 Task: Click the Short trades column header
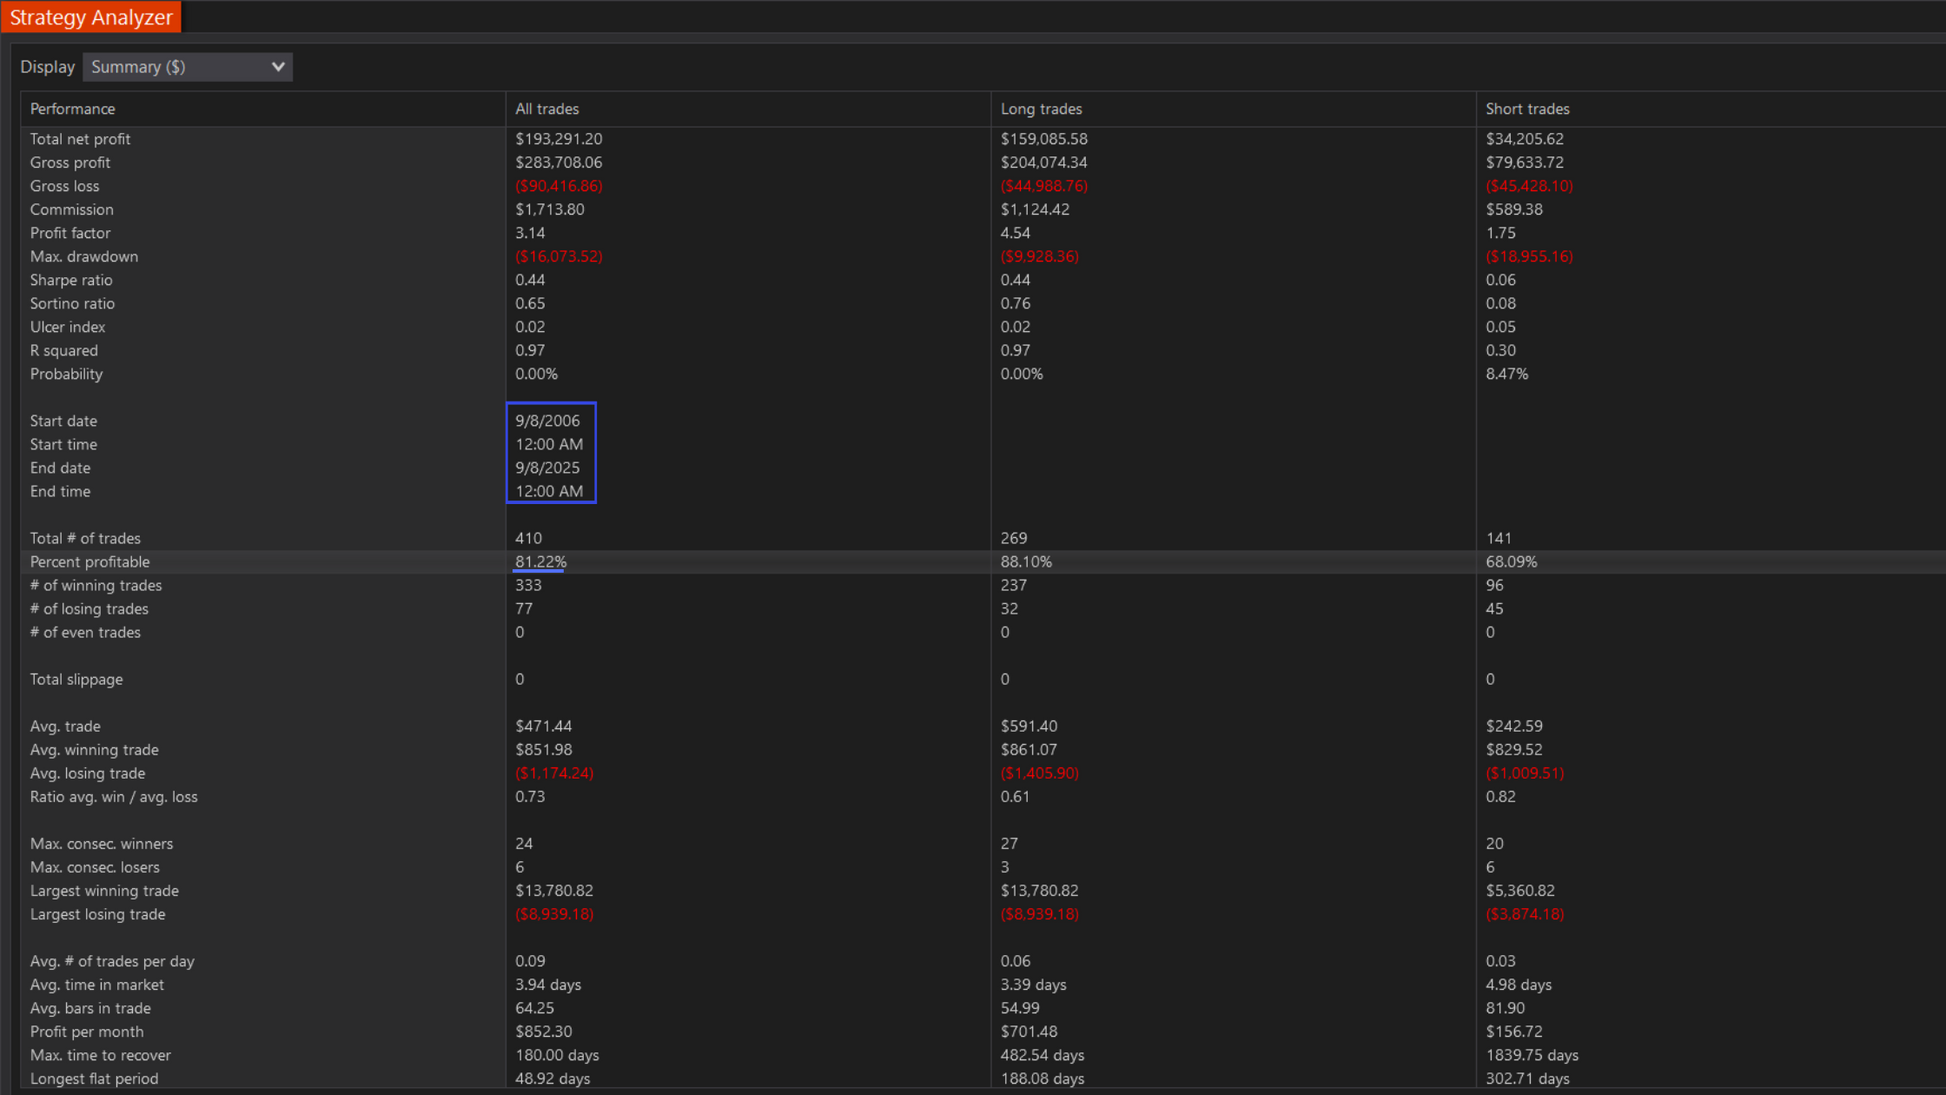coord(1526,109)
